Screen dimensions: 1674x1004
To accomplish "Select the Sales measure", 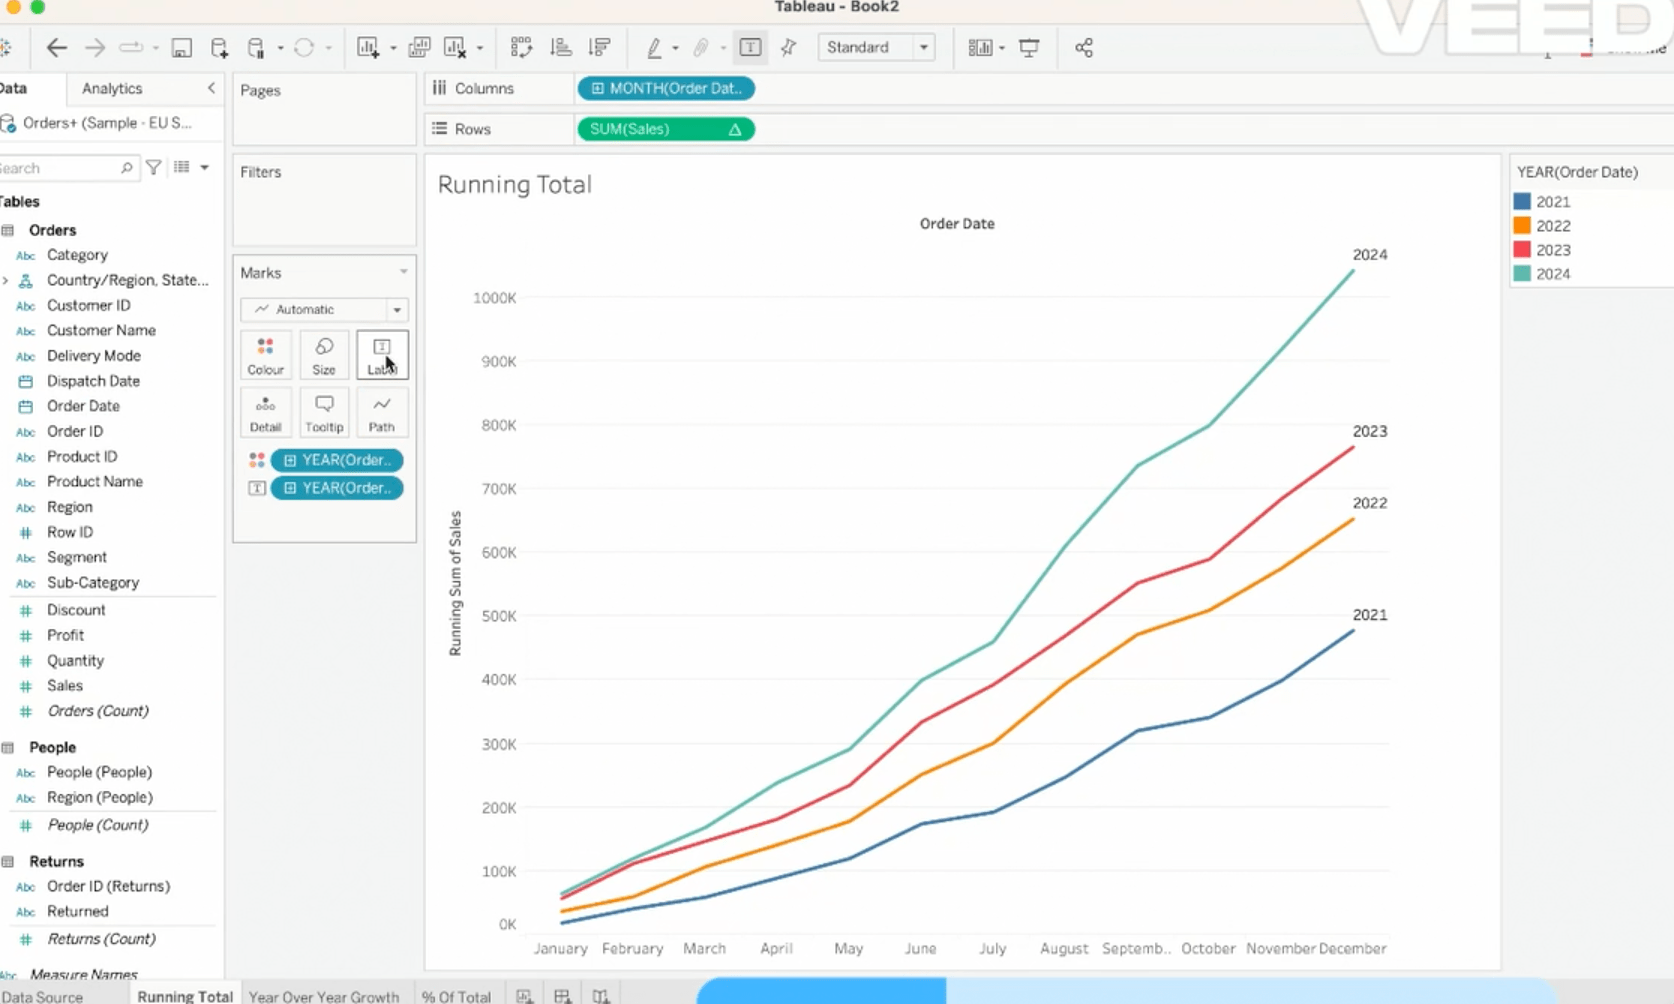I will click(x=65, y=685).
